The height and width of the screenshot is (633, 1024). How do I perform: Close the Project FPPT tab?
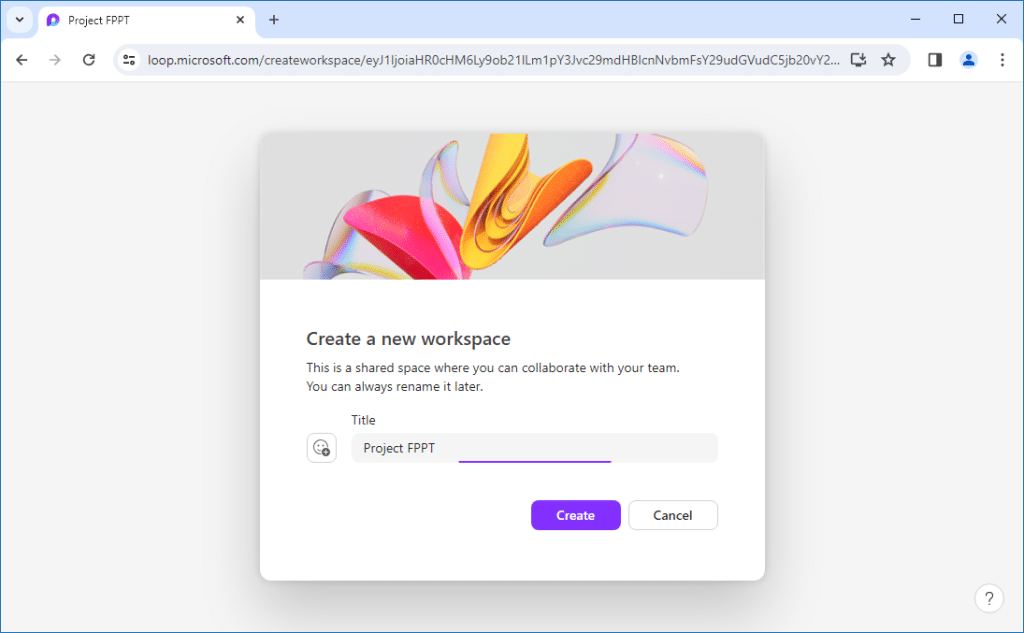pyautogui.click(x=239, y=19)
